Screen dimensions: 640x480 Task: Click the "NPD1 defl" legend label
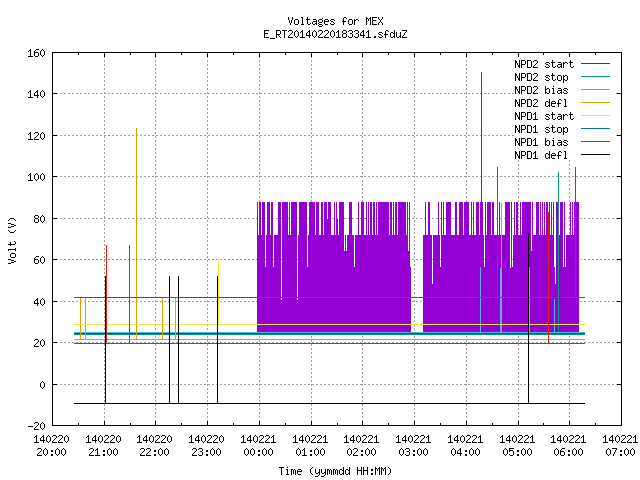tap(541, 156)
